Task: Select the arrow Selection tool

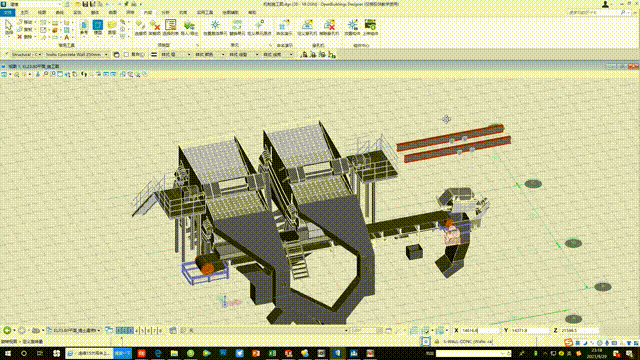Action: coord(9,28)
